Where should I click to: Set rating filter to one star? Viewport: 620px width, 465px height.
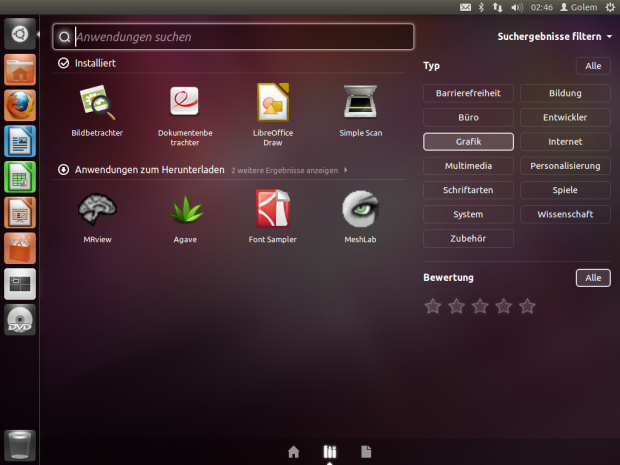(x=433, y=306)
